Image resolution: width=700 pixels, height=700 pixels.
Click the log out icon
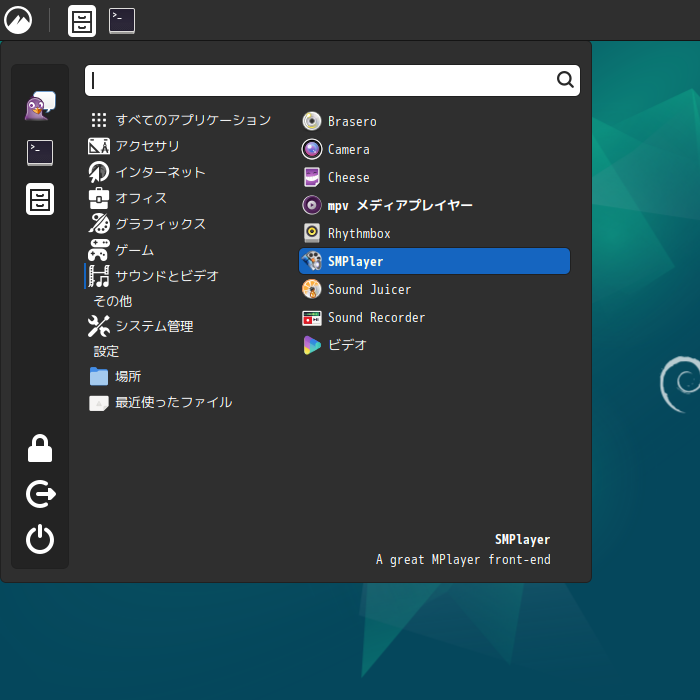[x=40, y=494]
